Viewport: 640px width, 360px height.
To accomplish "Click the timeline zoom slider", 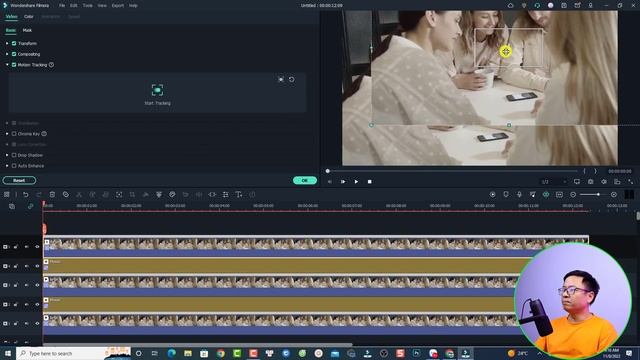I will (x=593, y=195).
